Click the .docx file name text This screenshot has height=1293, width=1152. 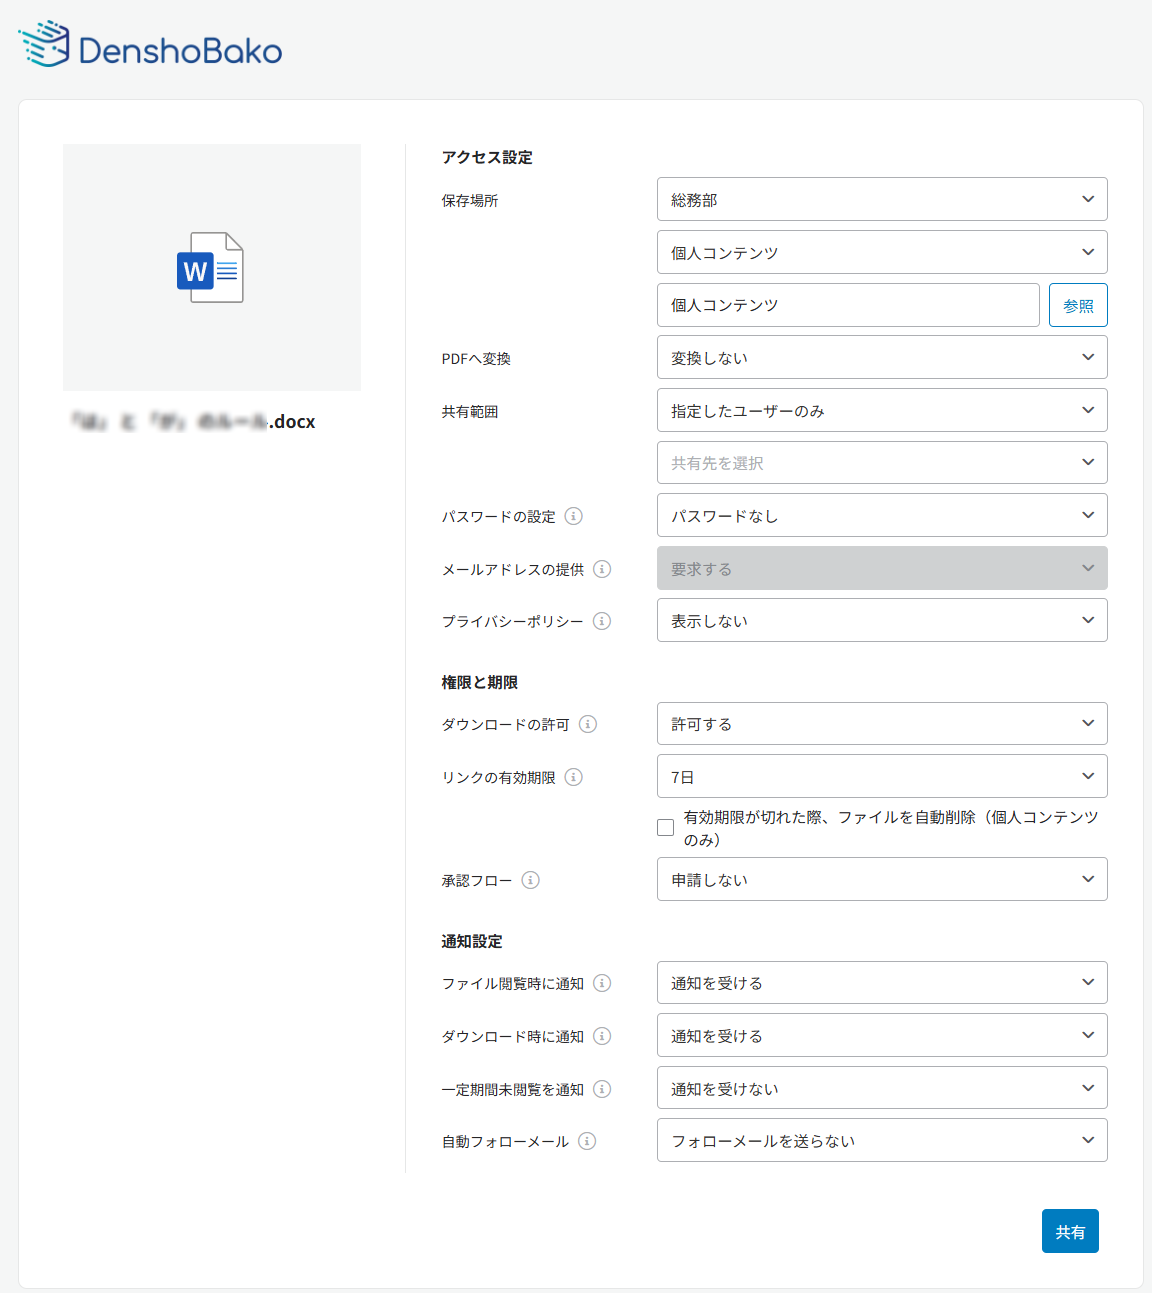pos(193,422)
